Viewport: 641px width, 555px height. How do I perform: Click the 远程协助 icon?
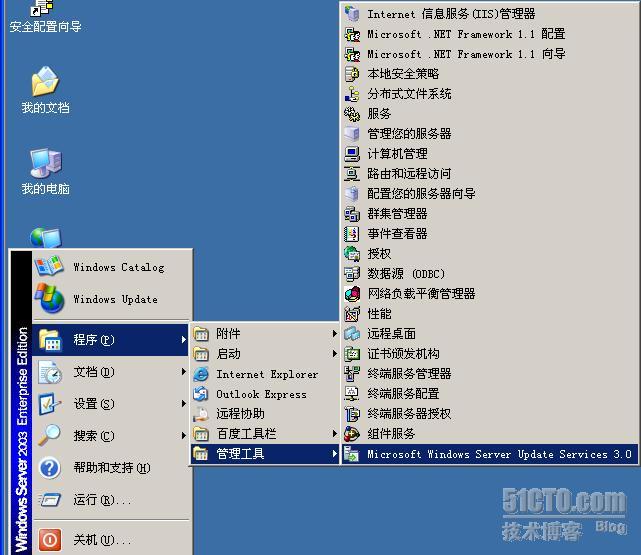click(x=201, y=414)
